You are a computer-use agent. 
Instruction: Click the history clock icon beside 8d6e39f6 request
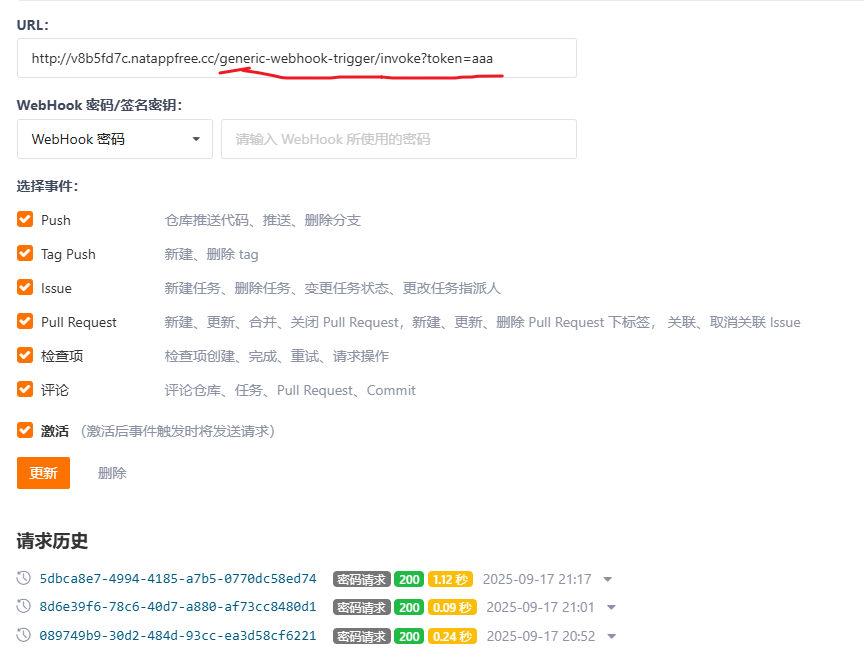pyautogui.click(x=23, y=606)
